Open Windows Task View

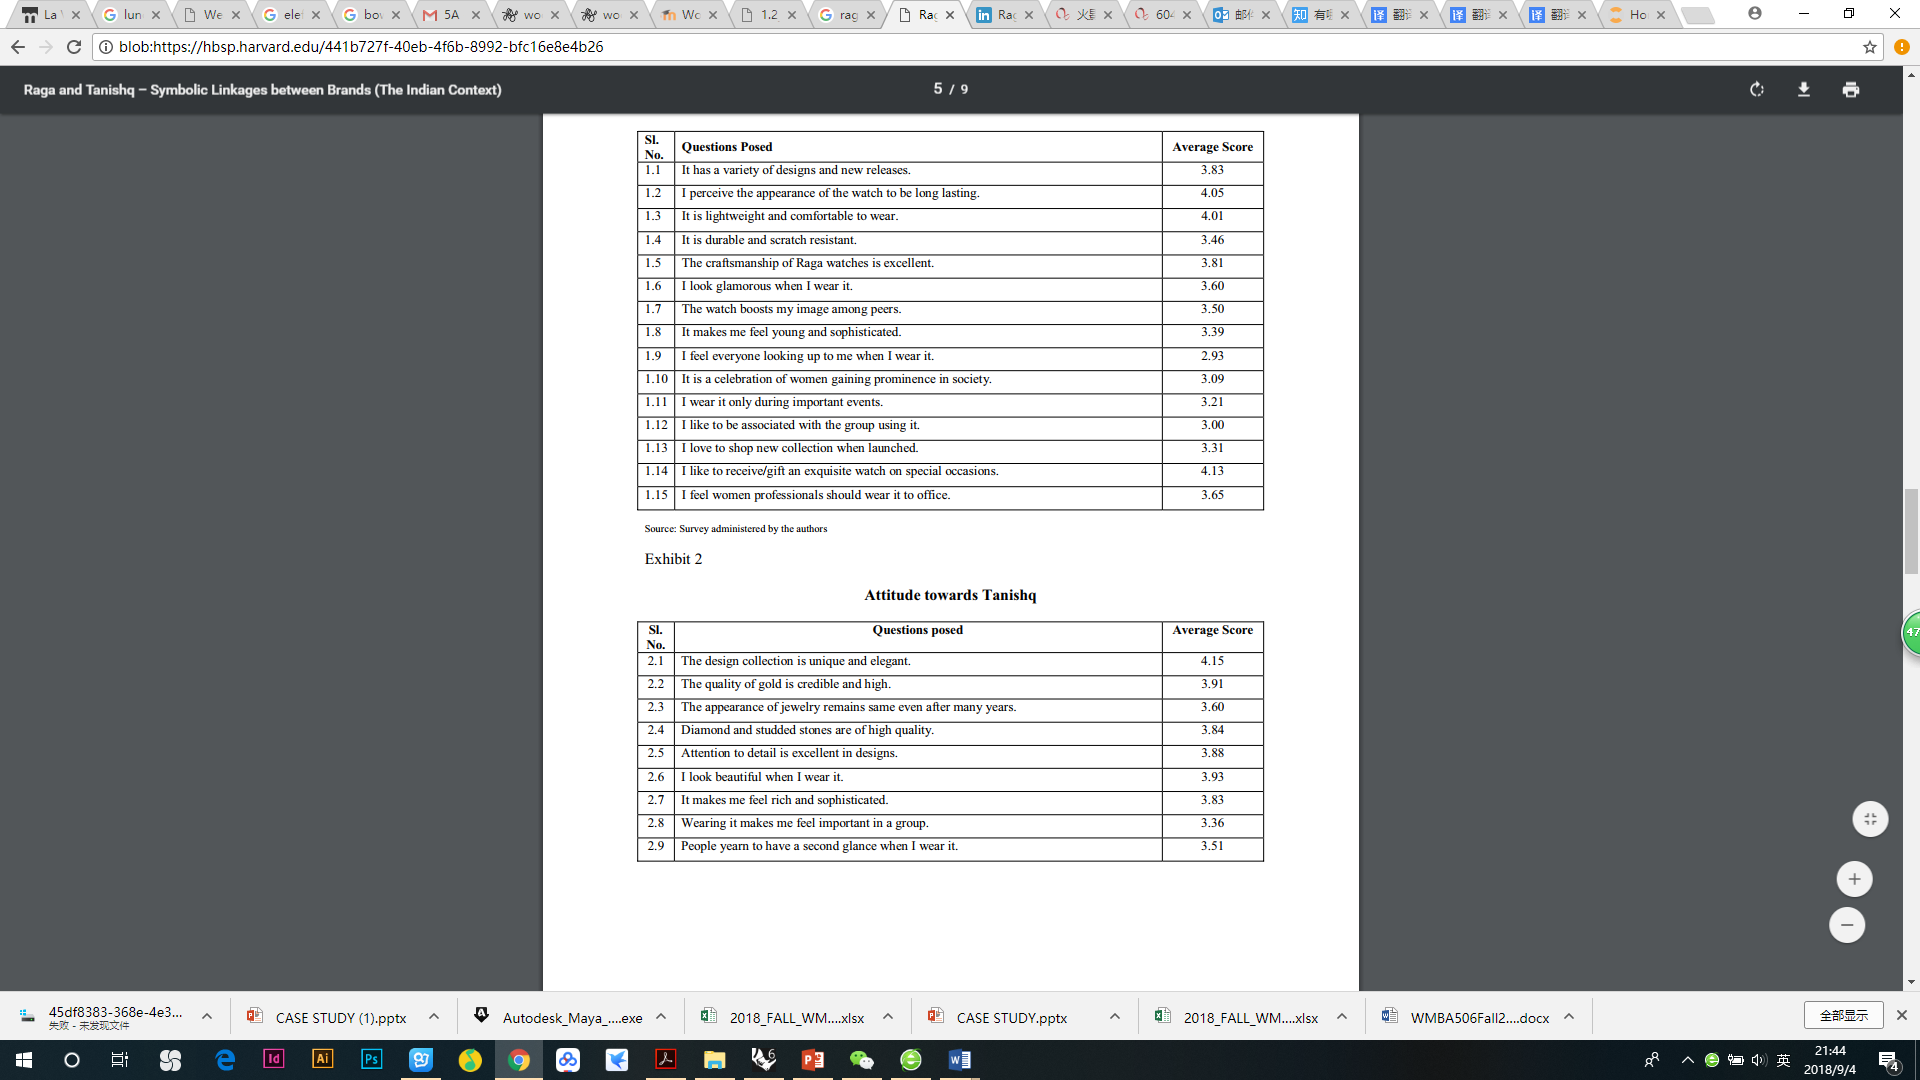[x=119, y=1060]
